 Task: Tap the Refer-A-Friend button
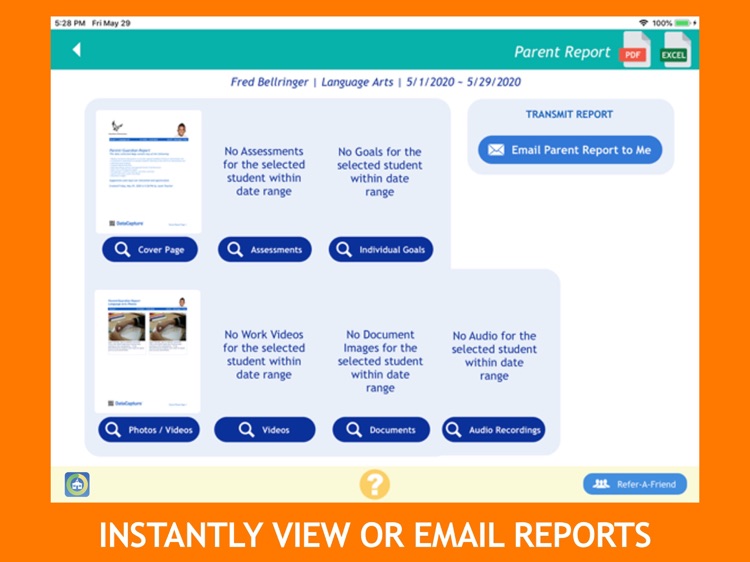635,484
